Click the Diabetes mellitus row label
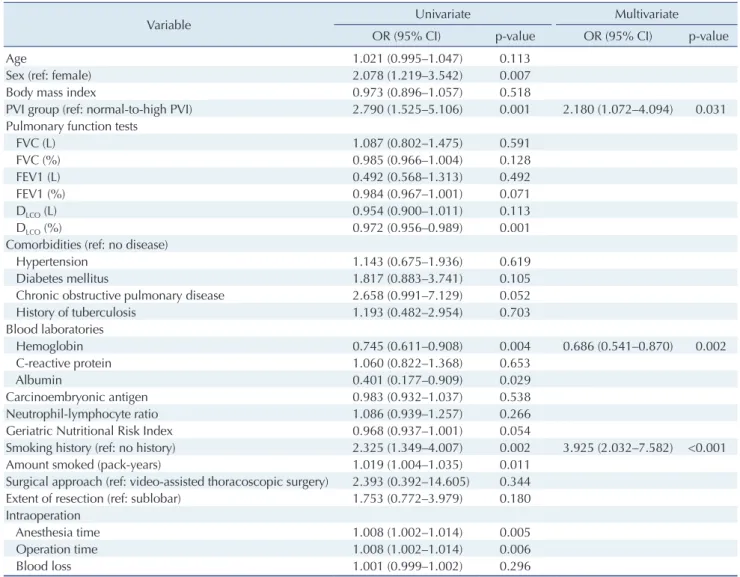The image size is (740, 577). (62, 279)
